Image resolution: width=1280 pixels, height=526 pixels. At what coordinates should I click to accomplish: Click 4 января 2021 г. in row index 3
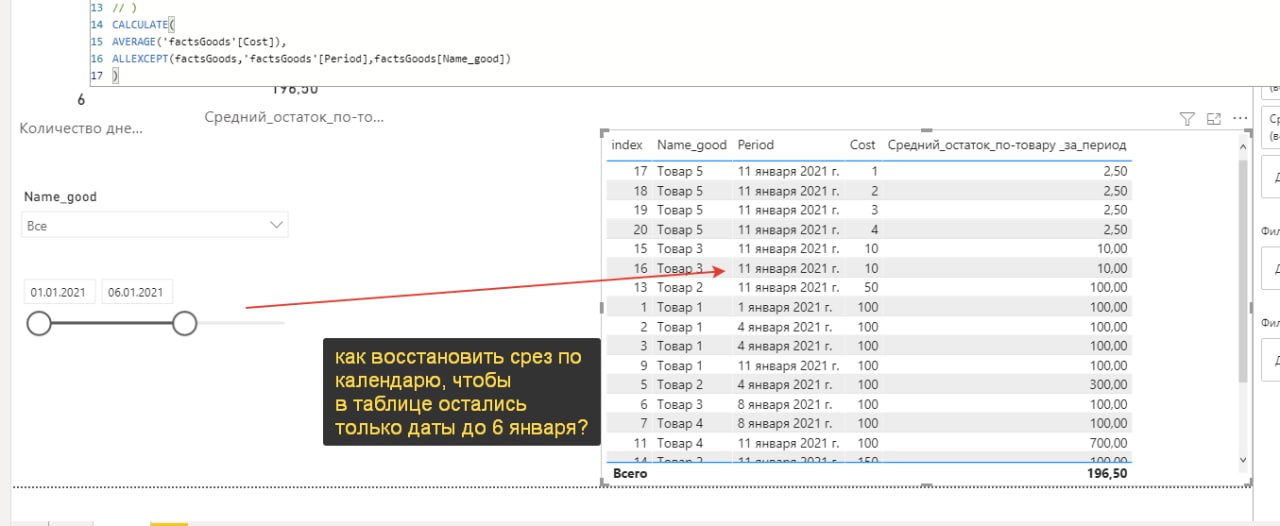785,346
